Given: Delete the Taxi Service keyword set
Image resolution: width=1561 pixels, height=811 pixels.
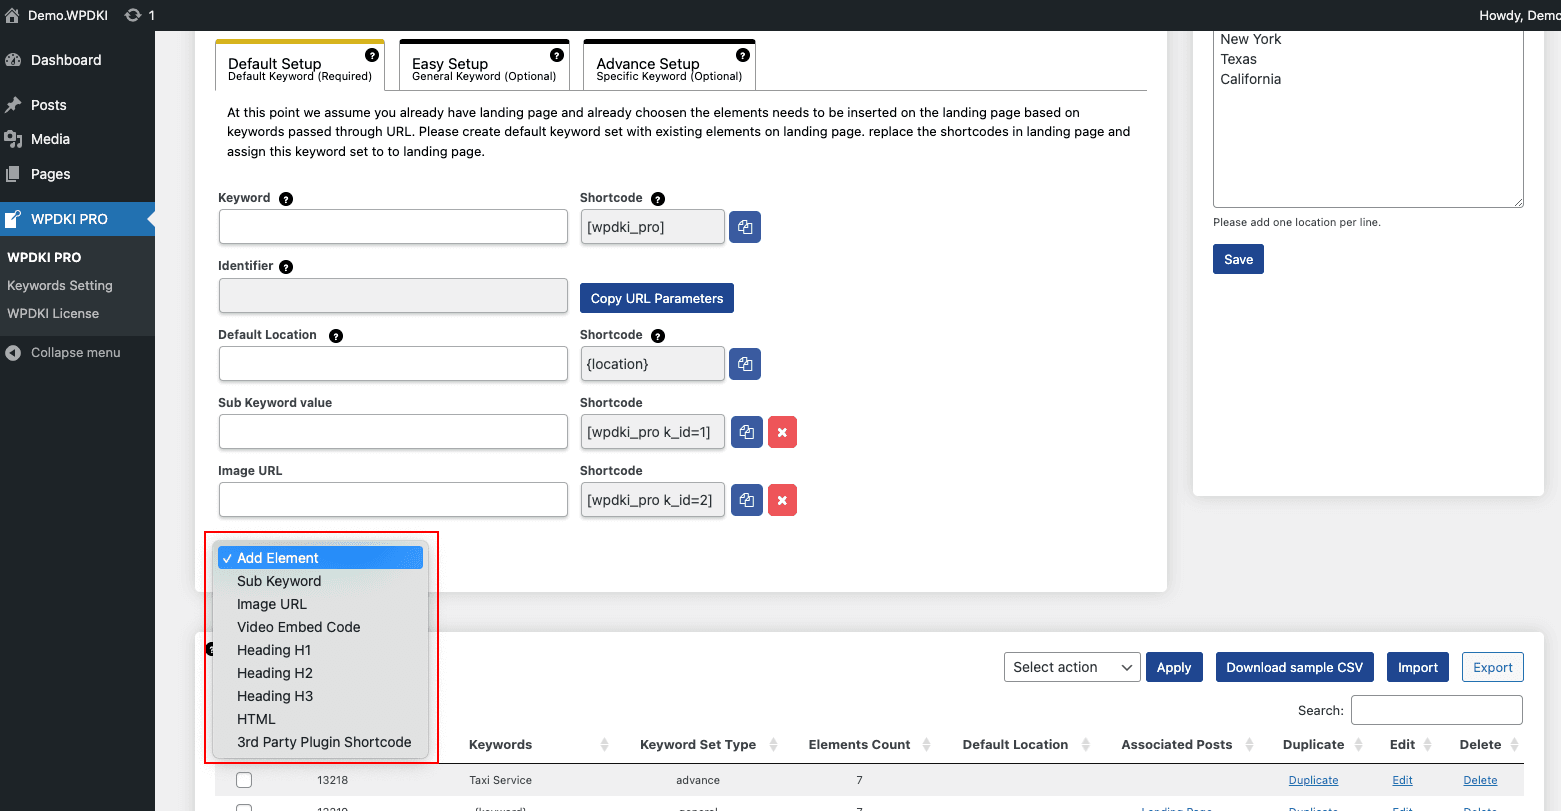Looking at the screenshot, I should point(1480,780).
